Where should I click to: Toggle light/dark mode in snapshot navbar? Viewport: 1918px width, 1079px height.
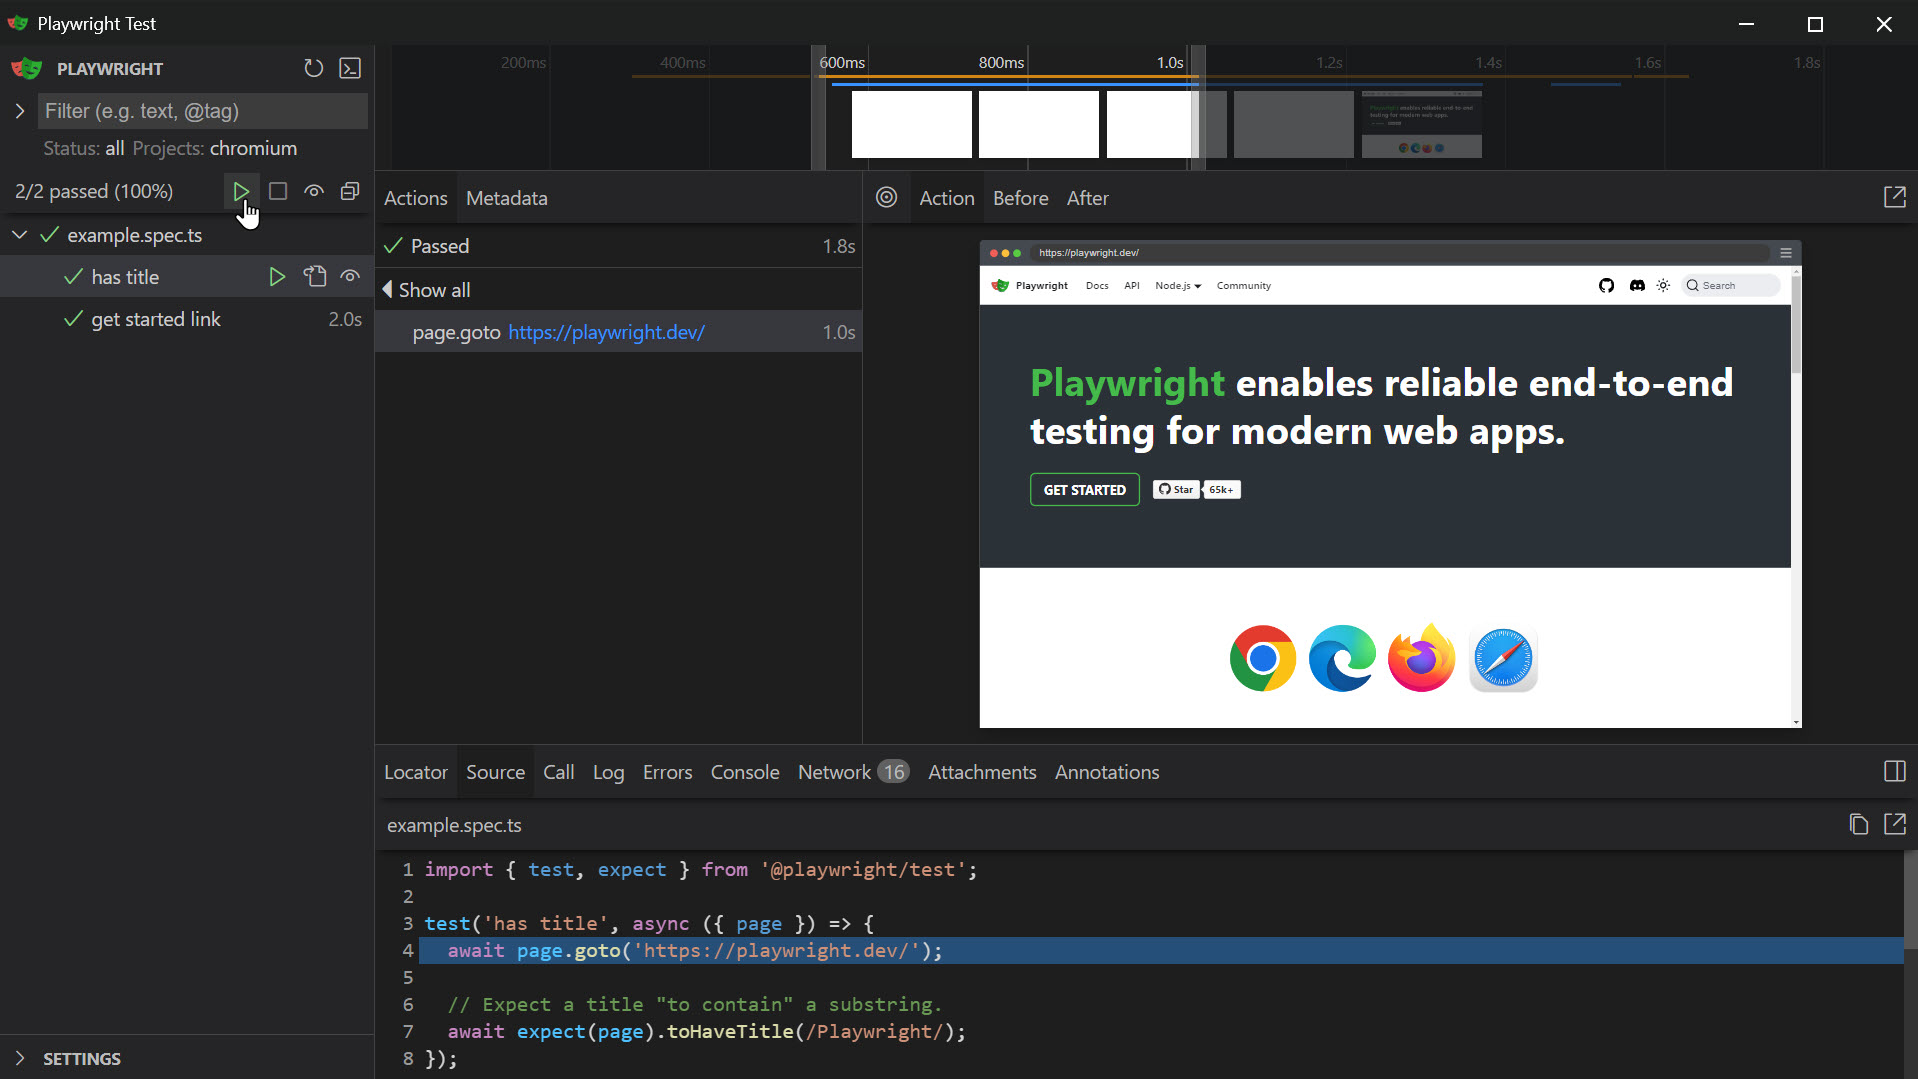1663,286
